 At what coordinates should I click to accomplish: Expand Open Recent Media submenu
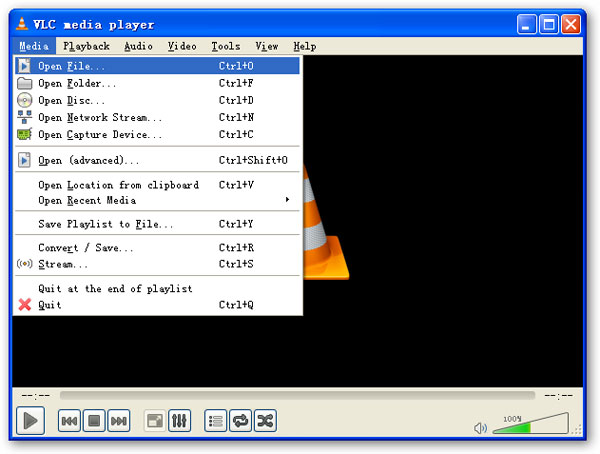pos(157,200)
